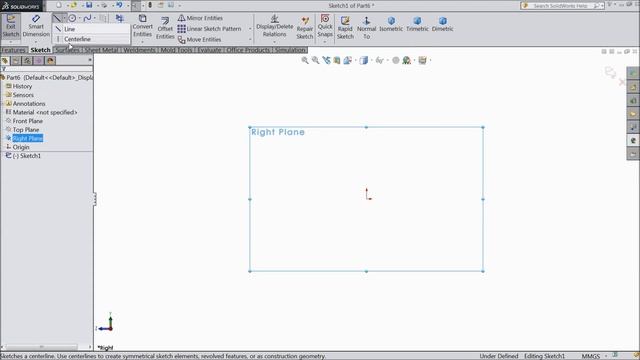This screenshot has width=640, height=360.
Task: Expand the Display/Delete Relations dropdown arrow
Action: point(274,42)
